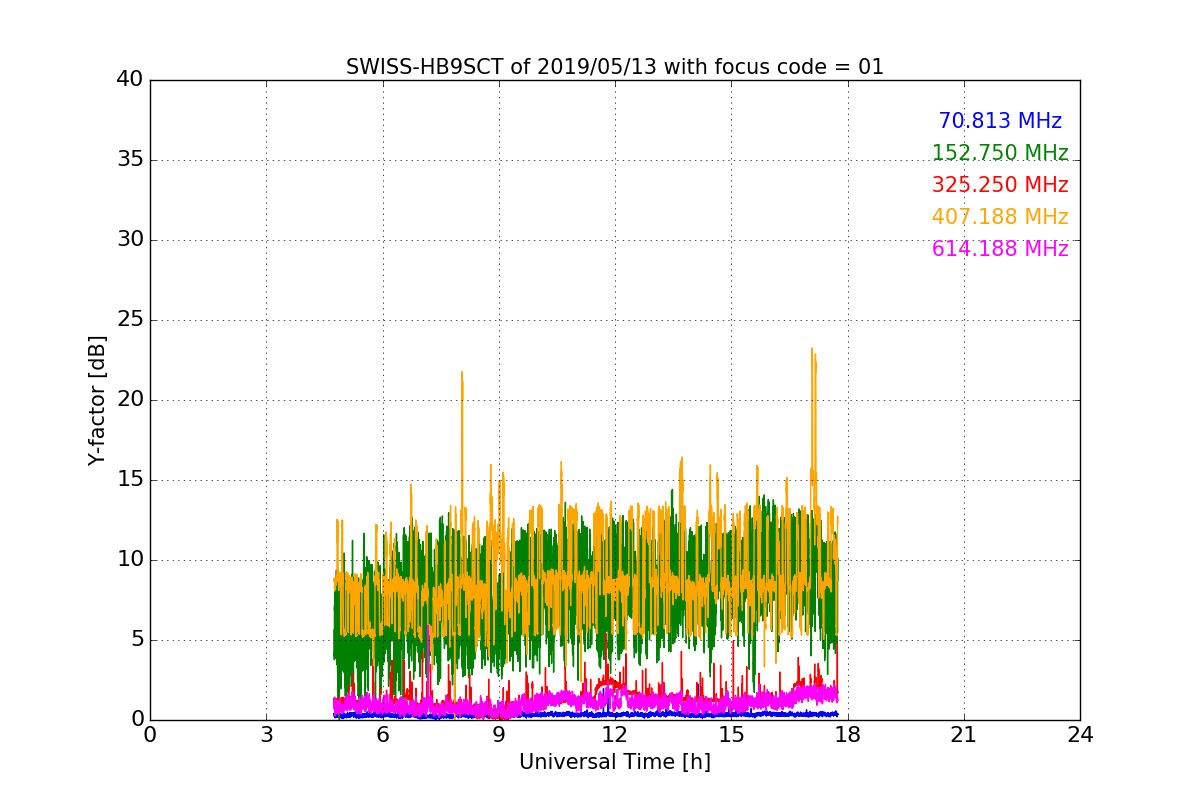This screenshot has height=800, width=1200.
Task: Click the orange spike peak near 8 h
Action: pyautogui.click(x=462, y=373)
